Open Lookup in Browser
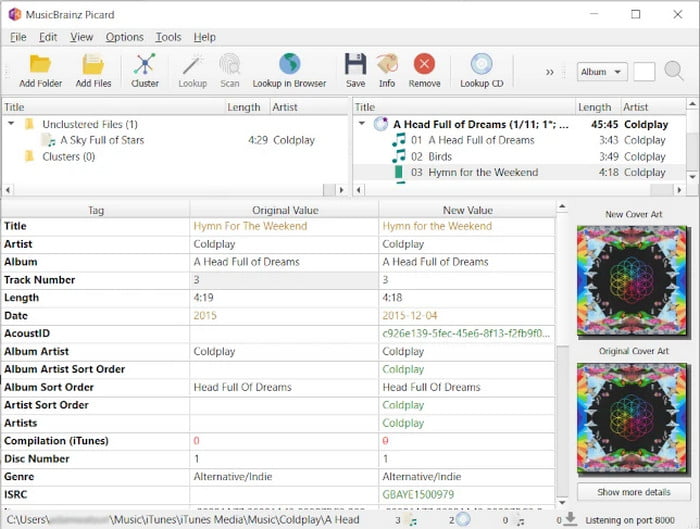The width and height of the screenshot is (700, 529). point(289,67)
